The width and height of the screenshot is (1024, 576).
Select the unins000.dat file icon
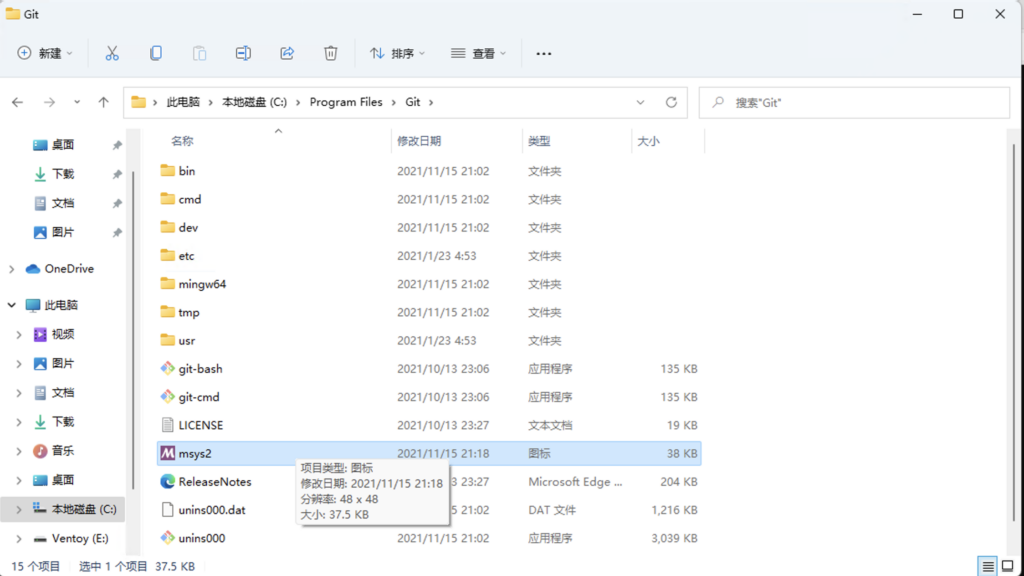(x=167, y=509)
